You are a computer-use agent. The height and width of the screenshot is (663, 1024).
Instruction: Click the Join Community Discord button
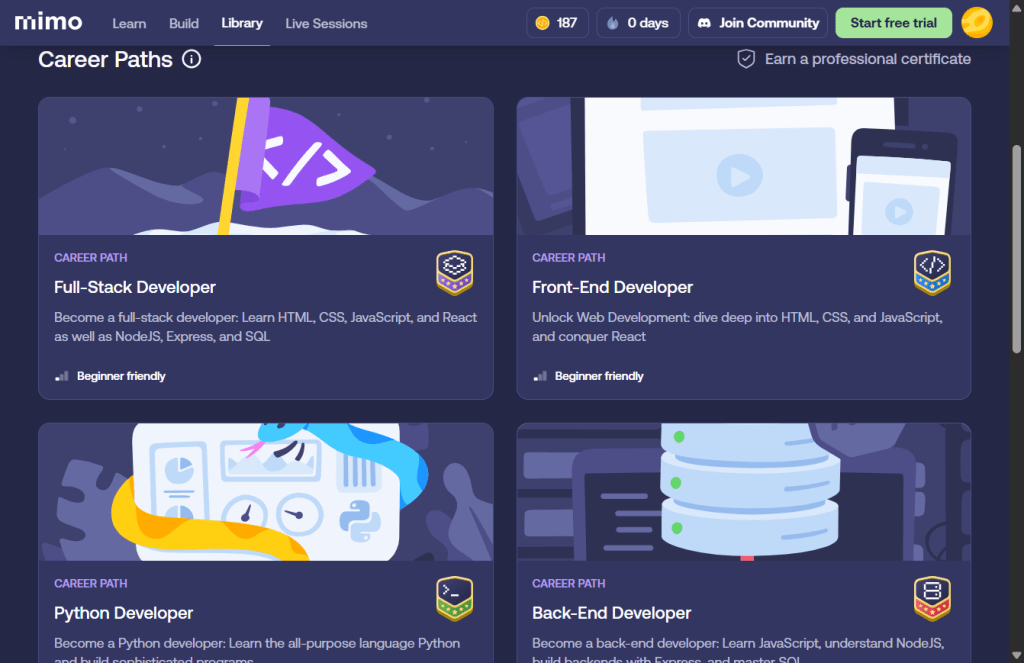(757, 23)
